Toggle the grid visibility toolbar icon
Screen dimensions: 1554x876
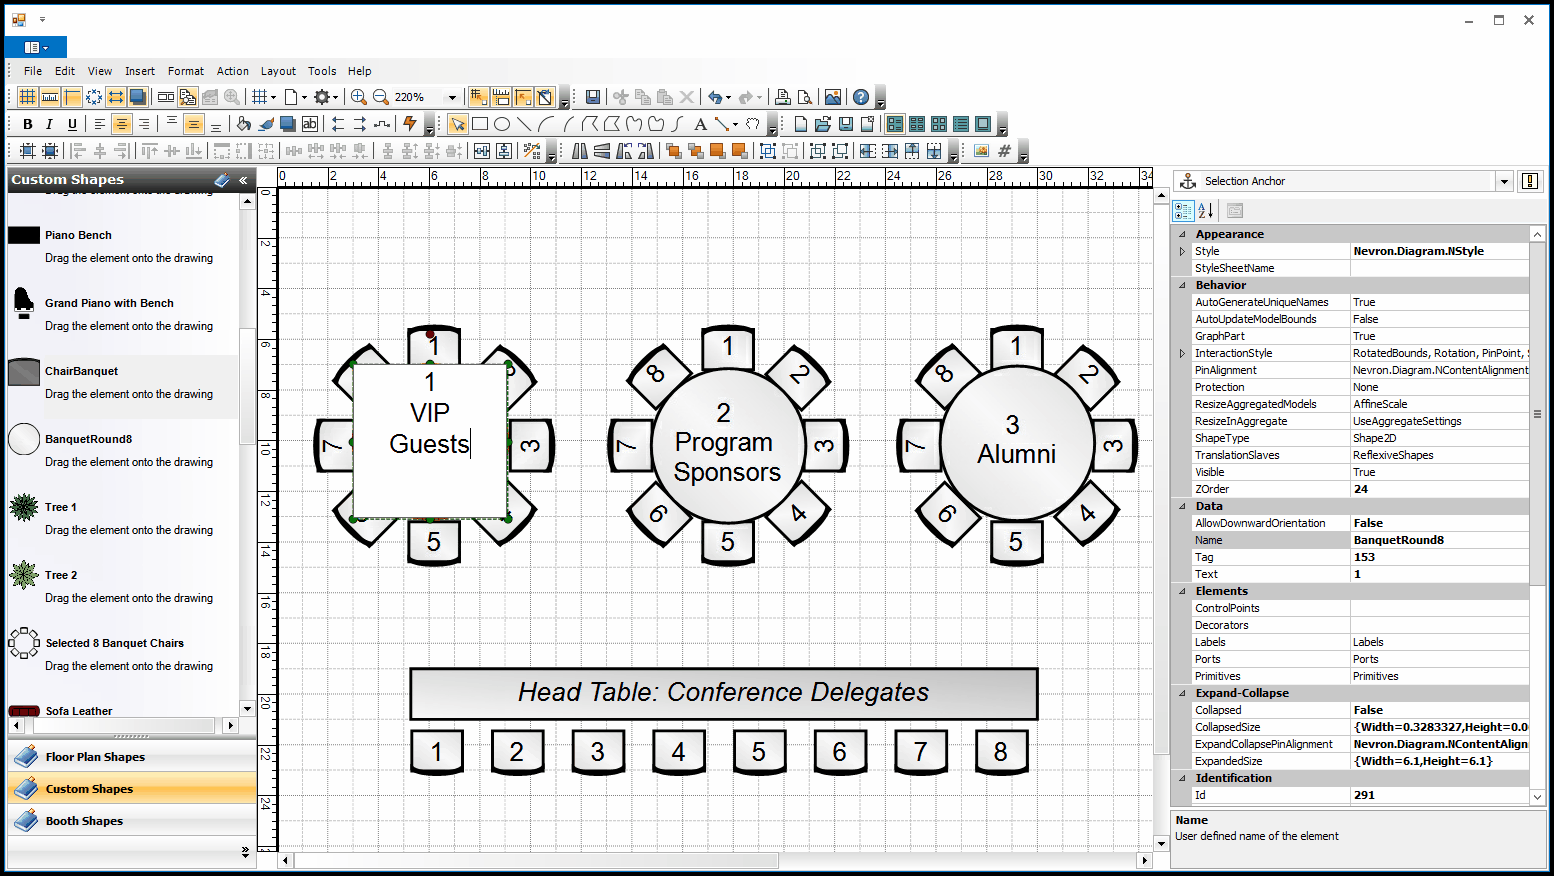[x=27, y=97]
